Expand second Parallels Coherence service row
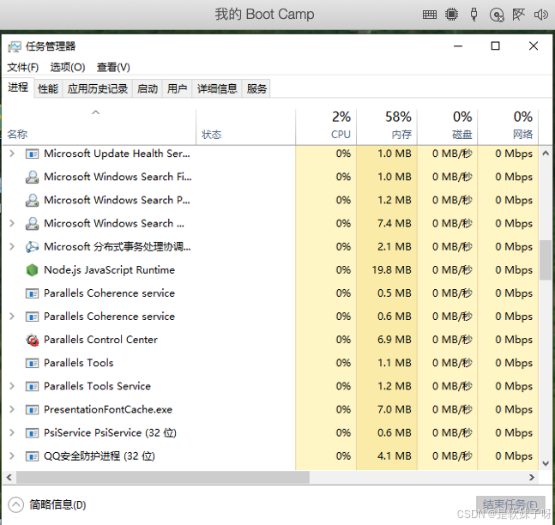The width and height of the screenshot is (555, 525). tap(12, 316)
